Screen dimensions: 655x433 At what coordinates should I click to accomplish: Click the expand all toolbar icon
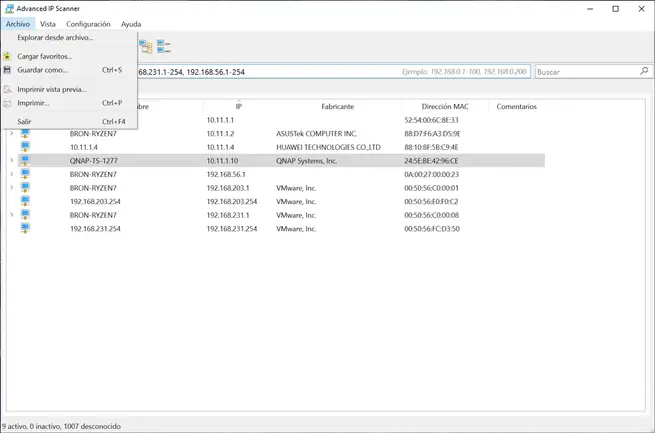point(146,47)
